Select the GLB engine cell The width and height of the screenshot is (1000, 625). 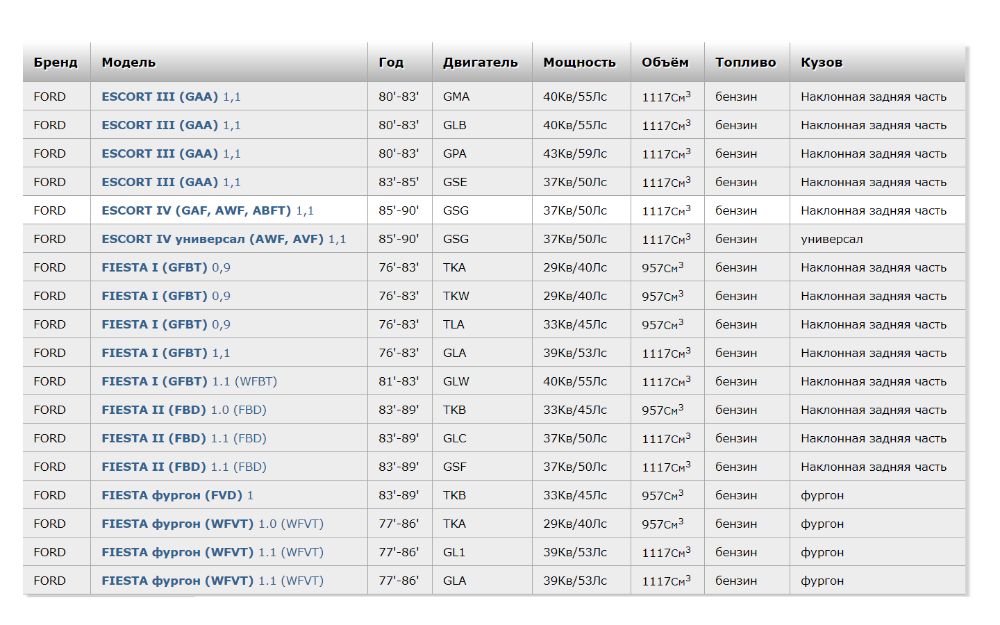pyautogui.click(x=482, y=125)
